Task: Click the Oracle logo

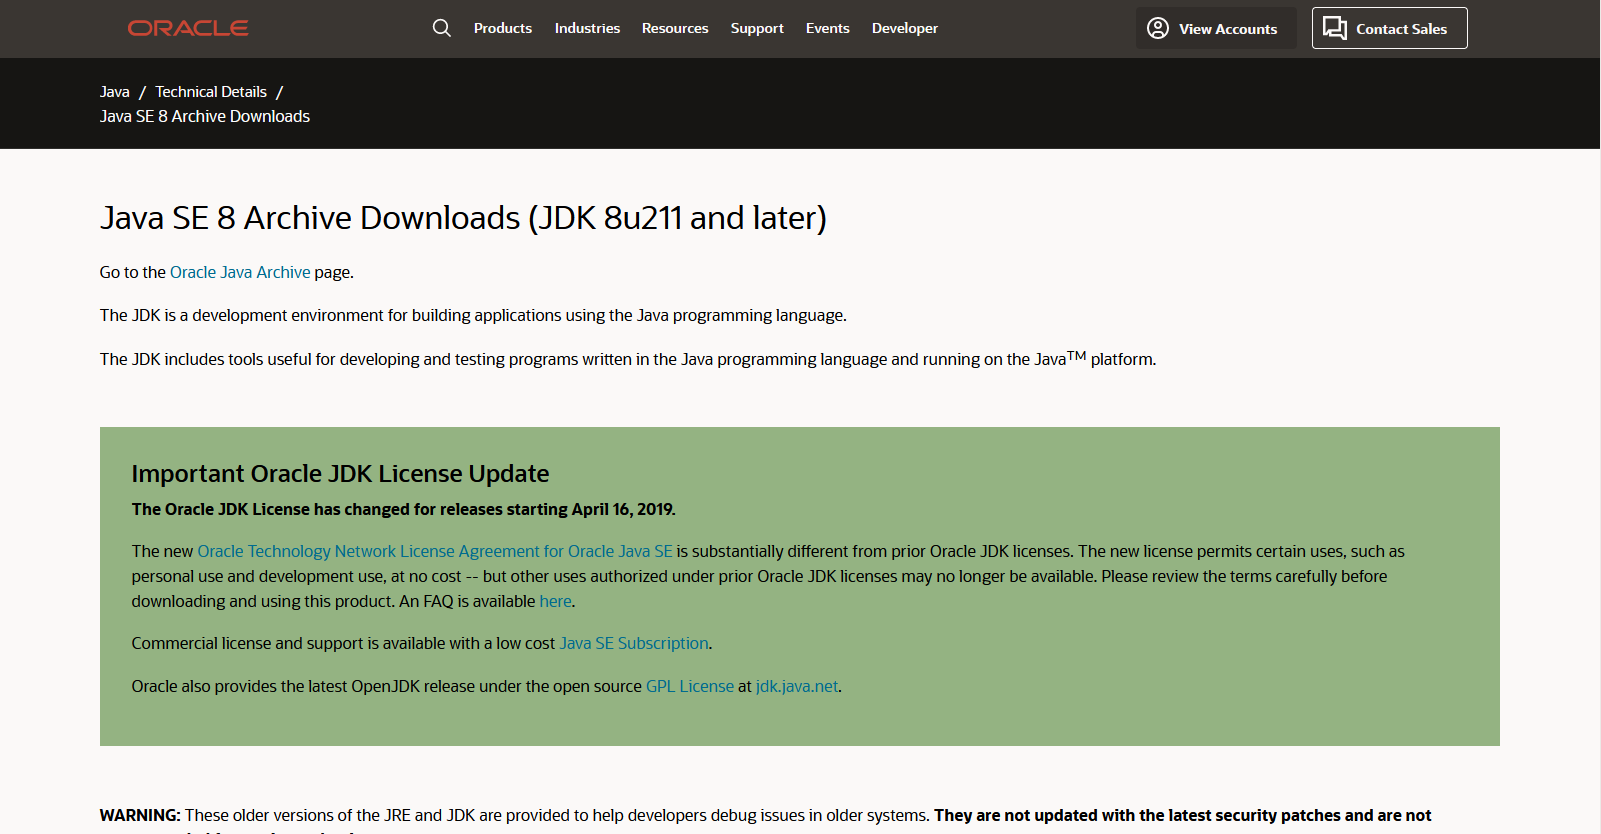Action: point(188,28)
